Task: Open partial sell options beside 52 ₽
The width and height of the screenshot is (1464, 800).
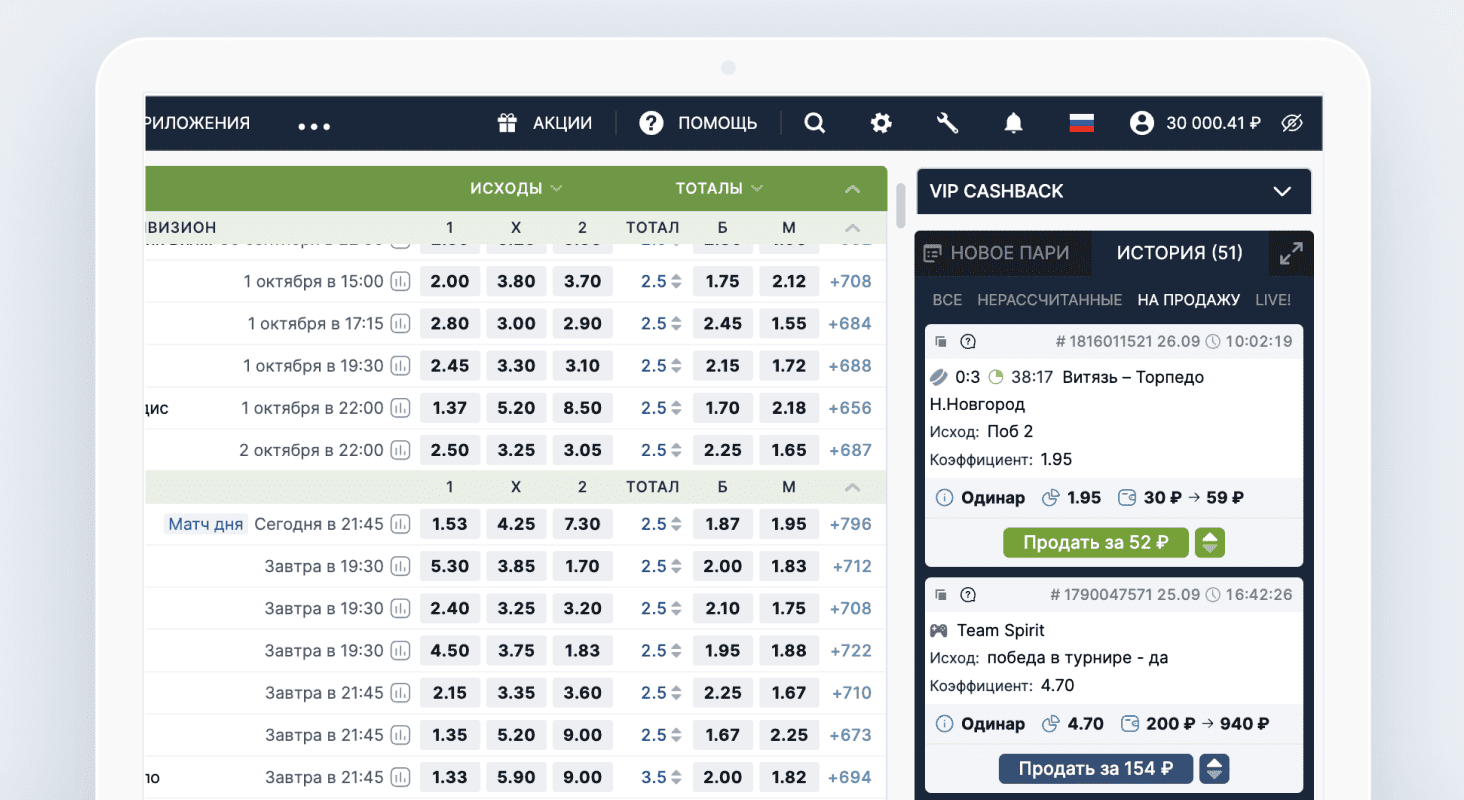Action: [1210, 543]
